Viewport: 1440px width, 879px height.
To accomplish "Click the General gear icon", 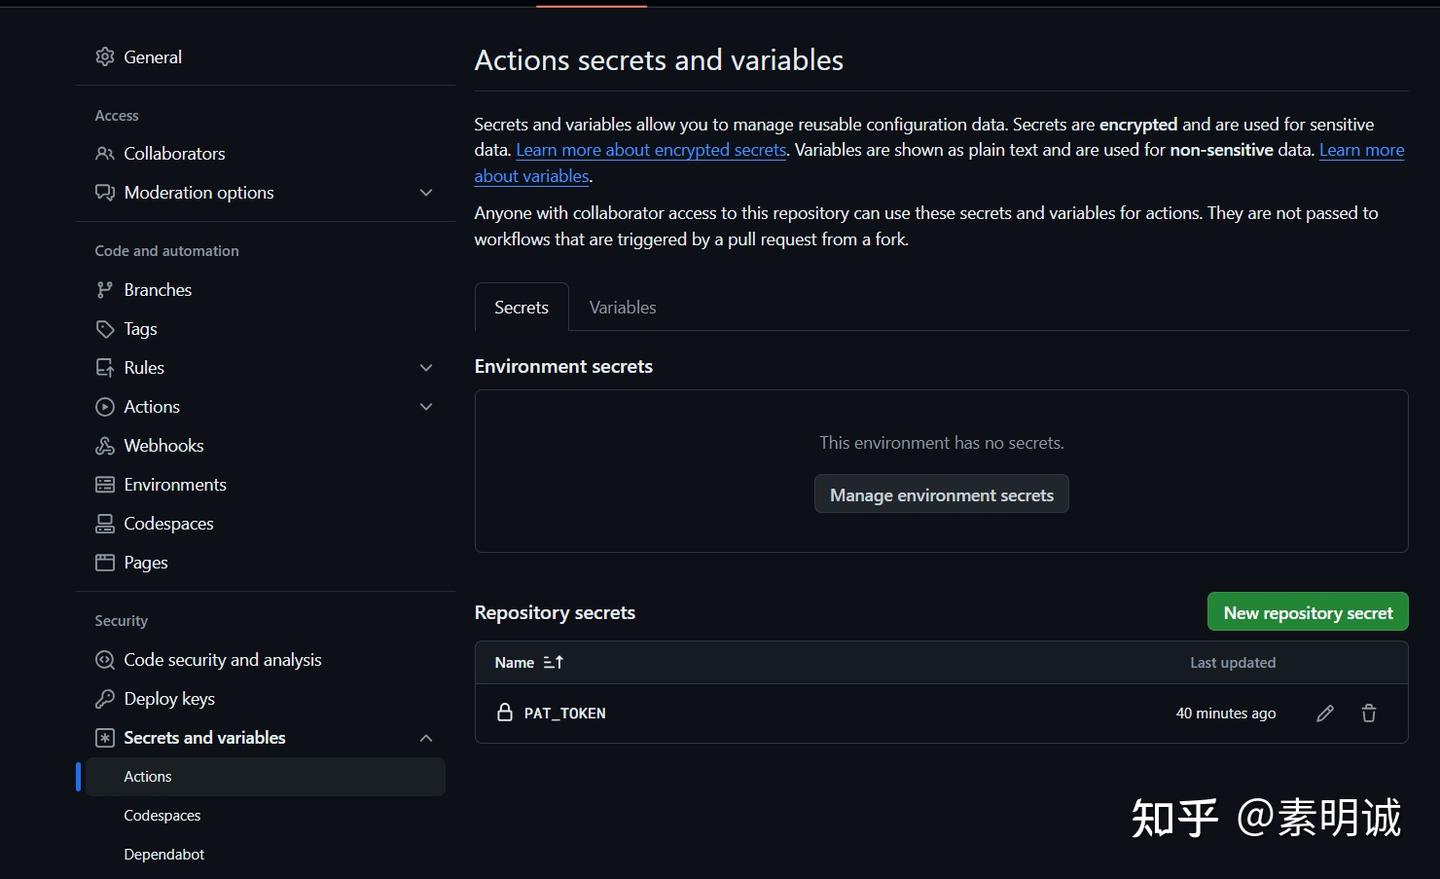I will pyautogui.click(x=105, y=57).
